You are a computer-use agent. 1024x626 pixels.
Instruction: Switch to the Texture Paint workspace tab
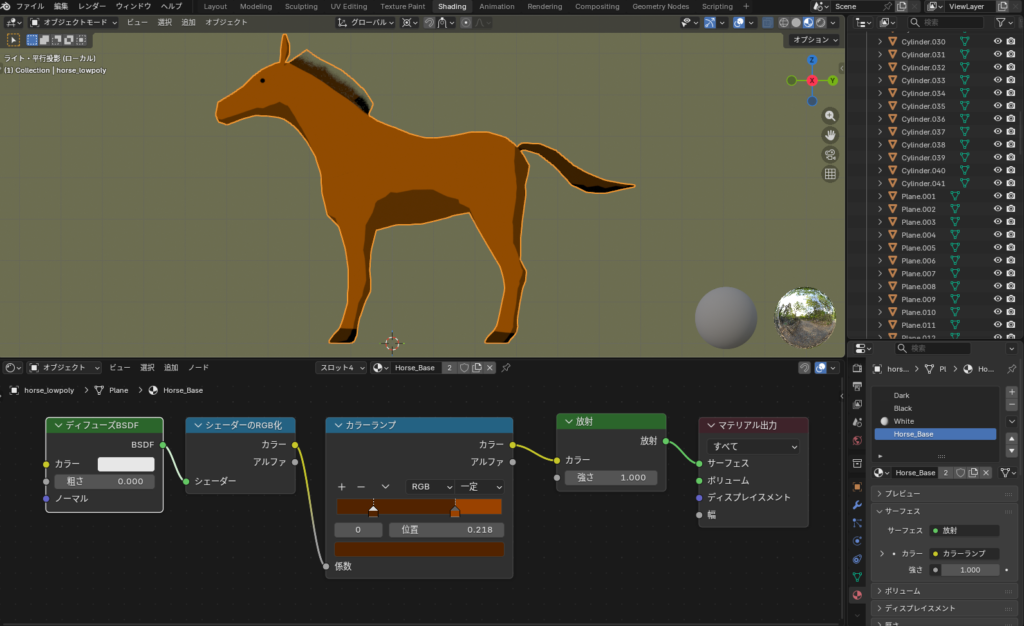pos(402,6)
